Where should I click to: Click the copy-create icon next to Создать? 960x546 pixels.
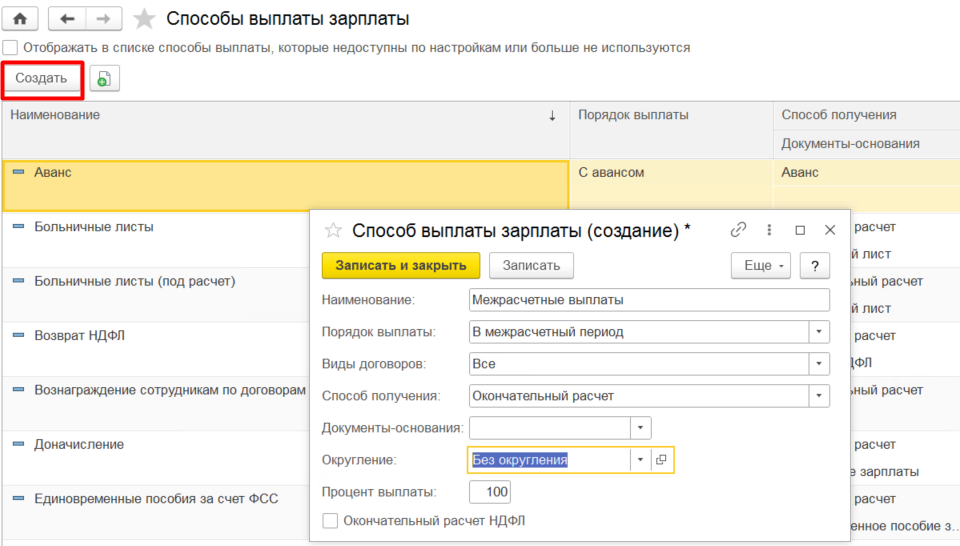pyautogui.click(x=104, y=79)
